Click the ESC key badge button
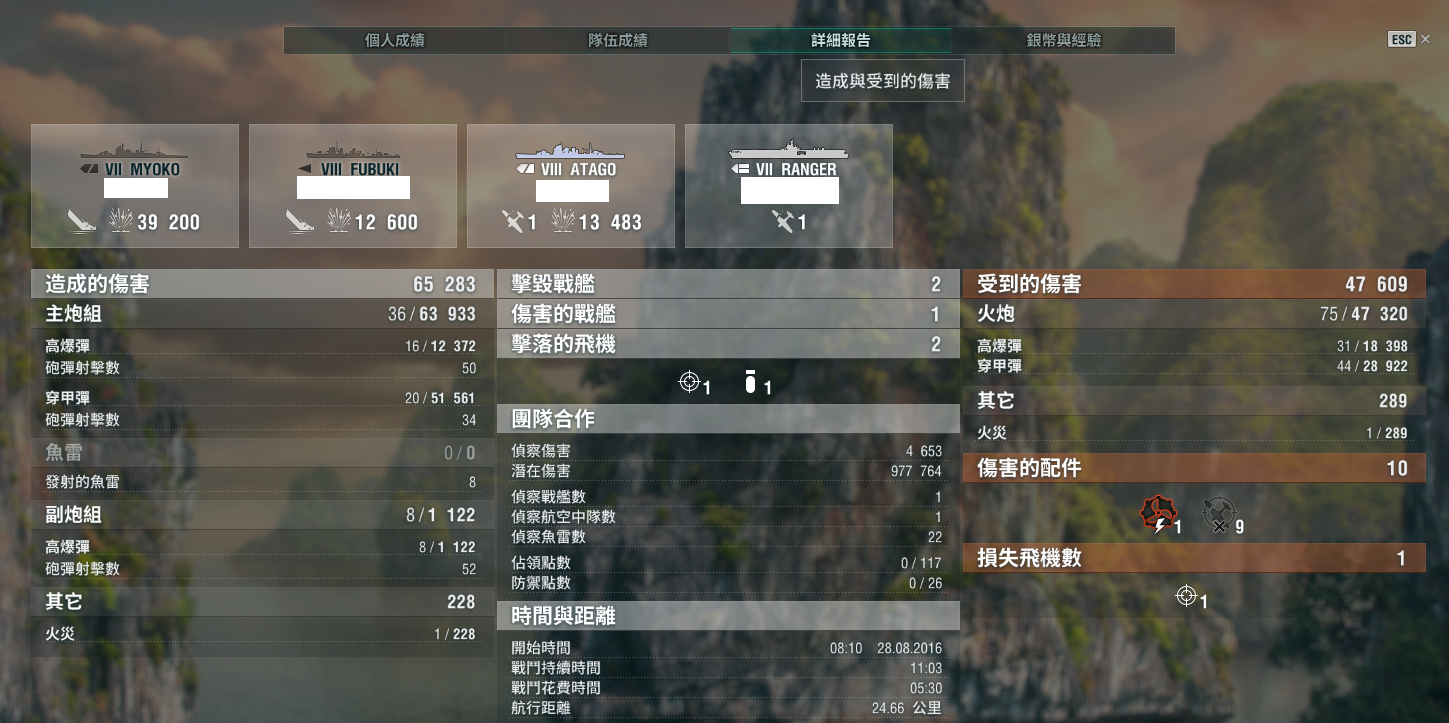The image size is (1449, 723). point(1401,40)
